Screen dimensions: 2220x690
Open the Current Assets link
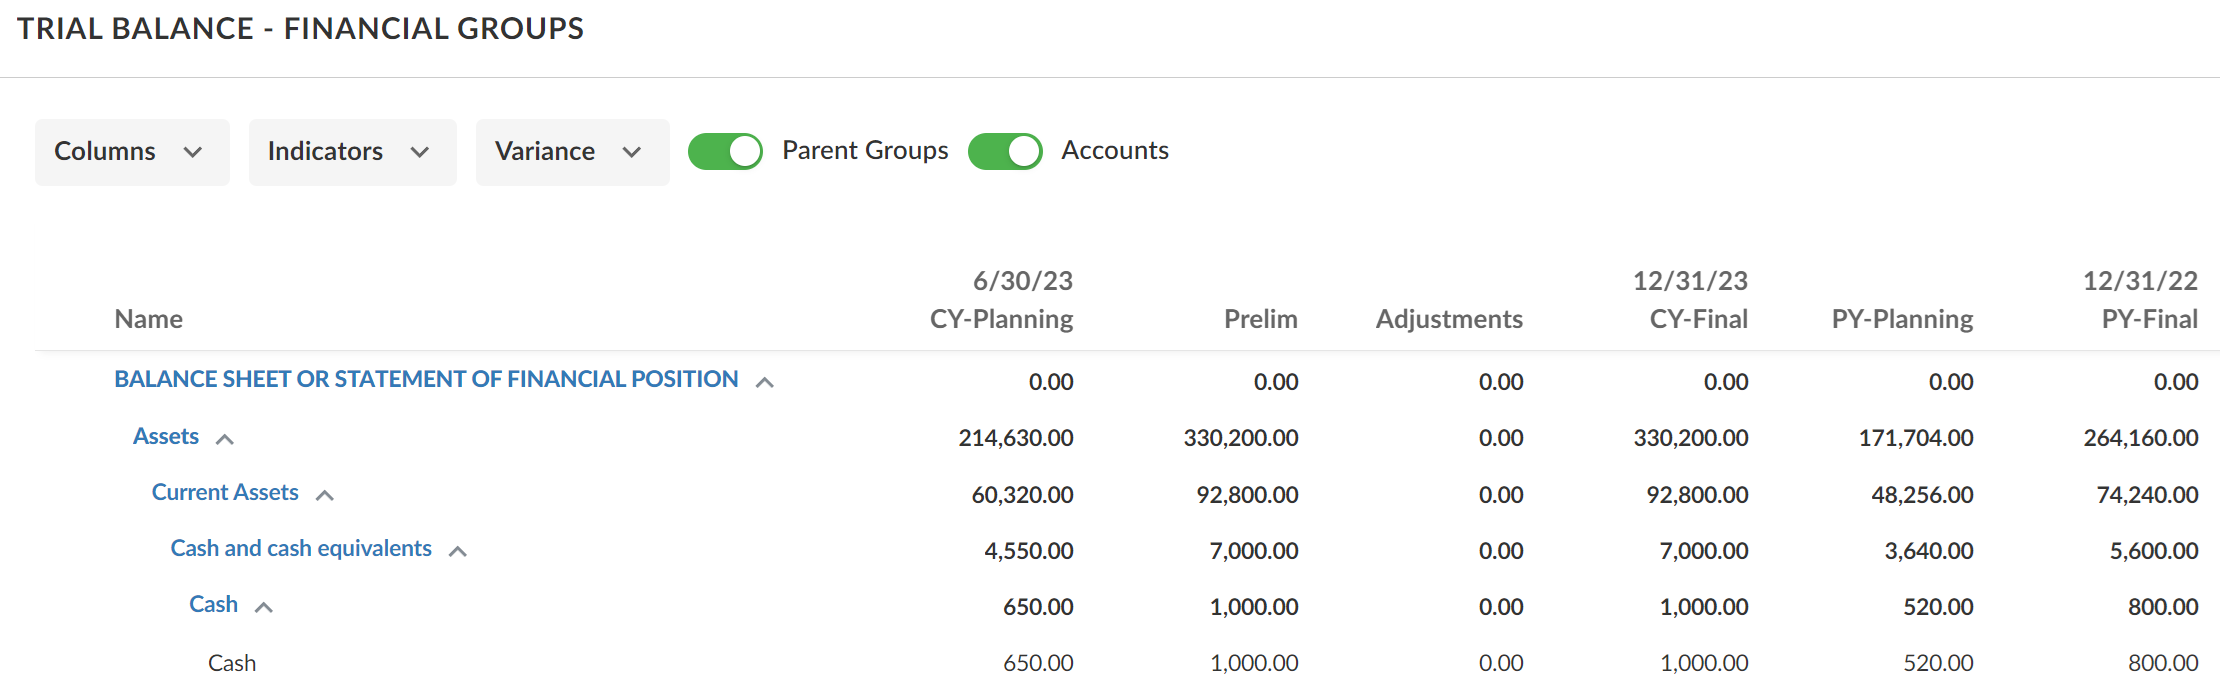tap(225, 492)
